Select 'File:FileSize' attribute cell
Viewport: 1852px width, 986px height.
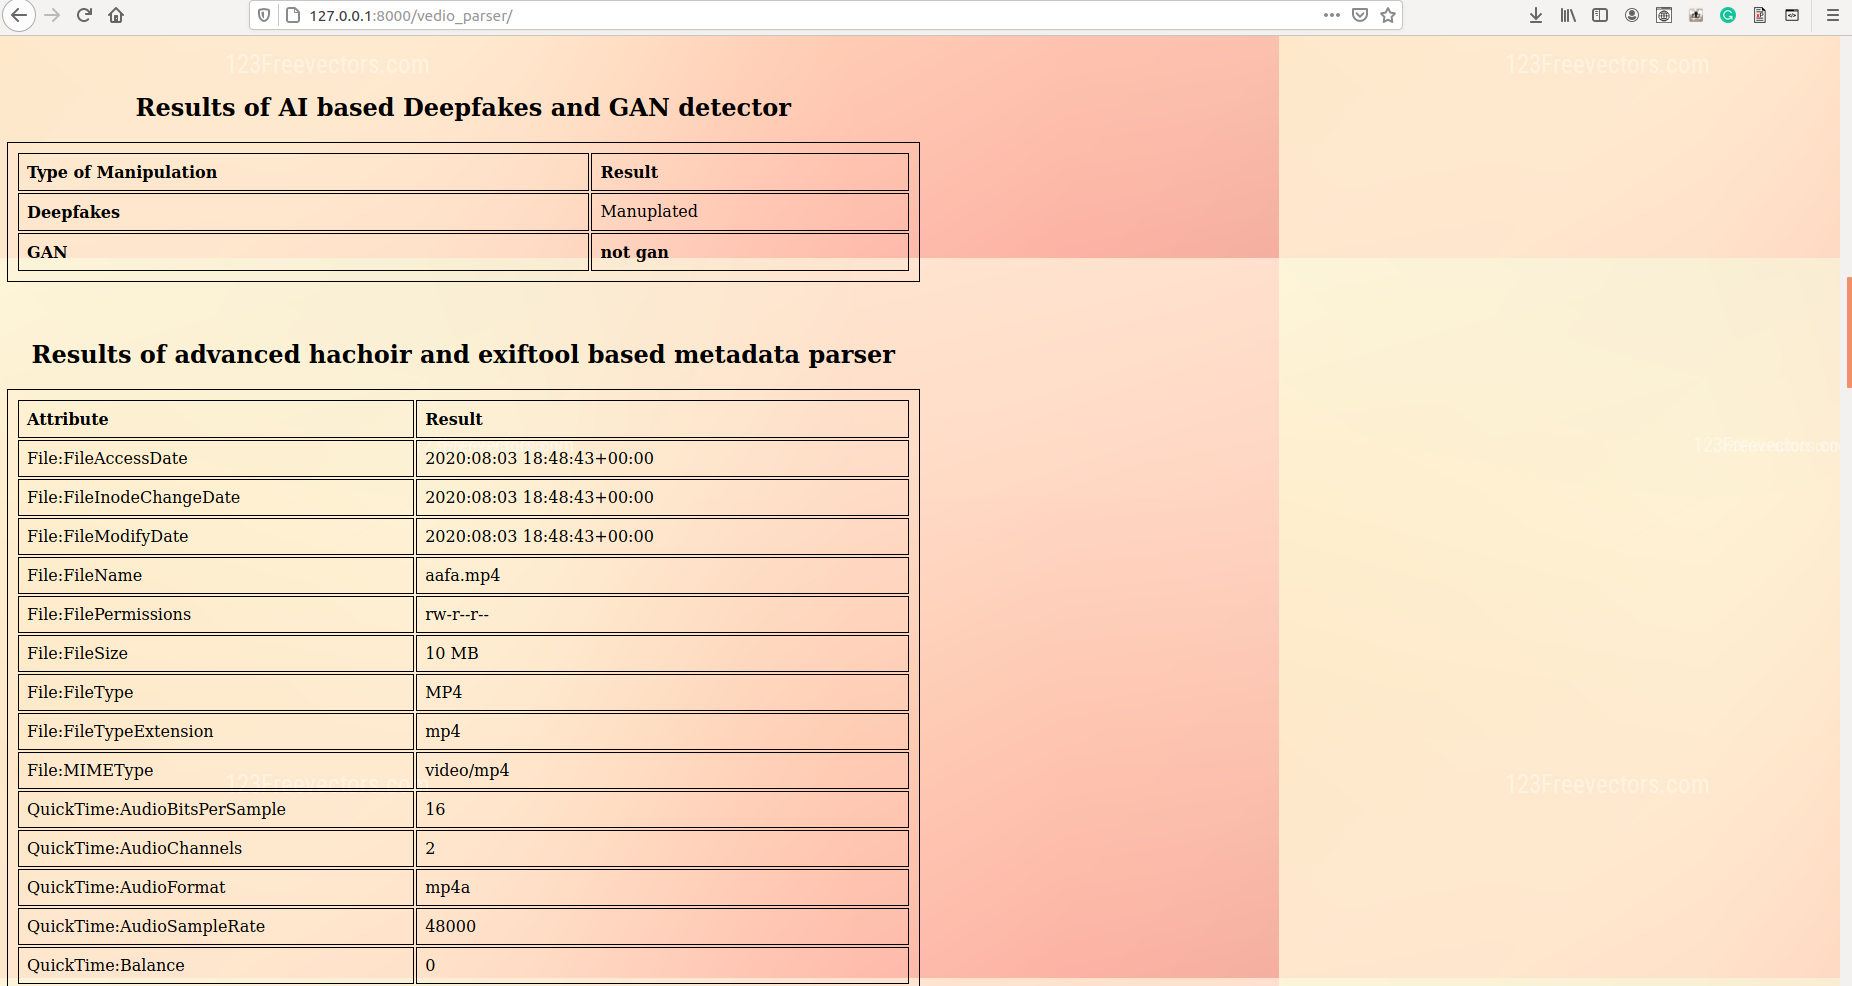pyautogui.click(x=216, y=653)
